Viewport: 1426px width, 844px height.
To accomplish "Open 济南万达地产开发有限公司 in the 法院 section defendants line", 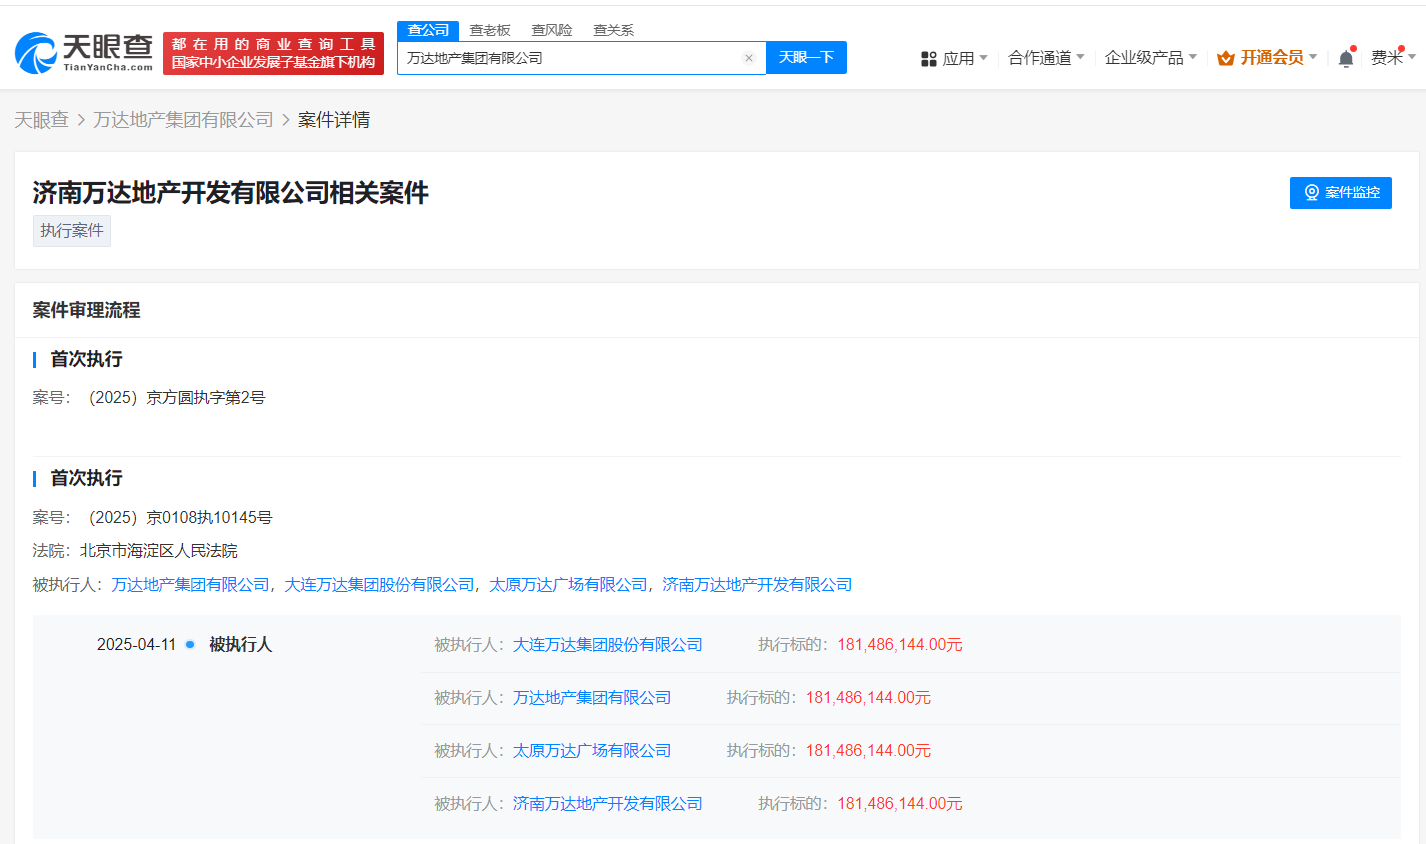I will click(x=757, y=585).
